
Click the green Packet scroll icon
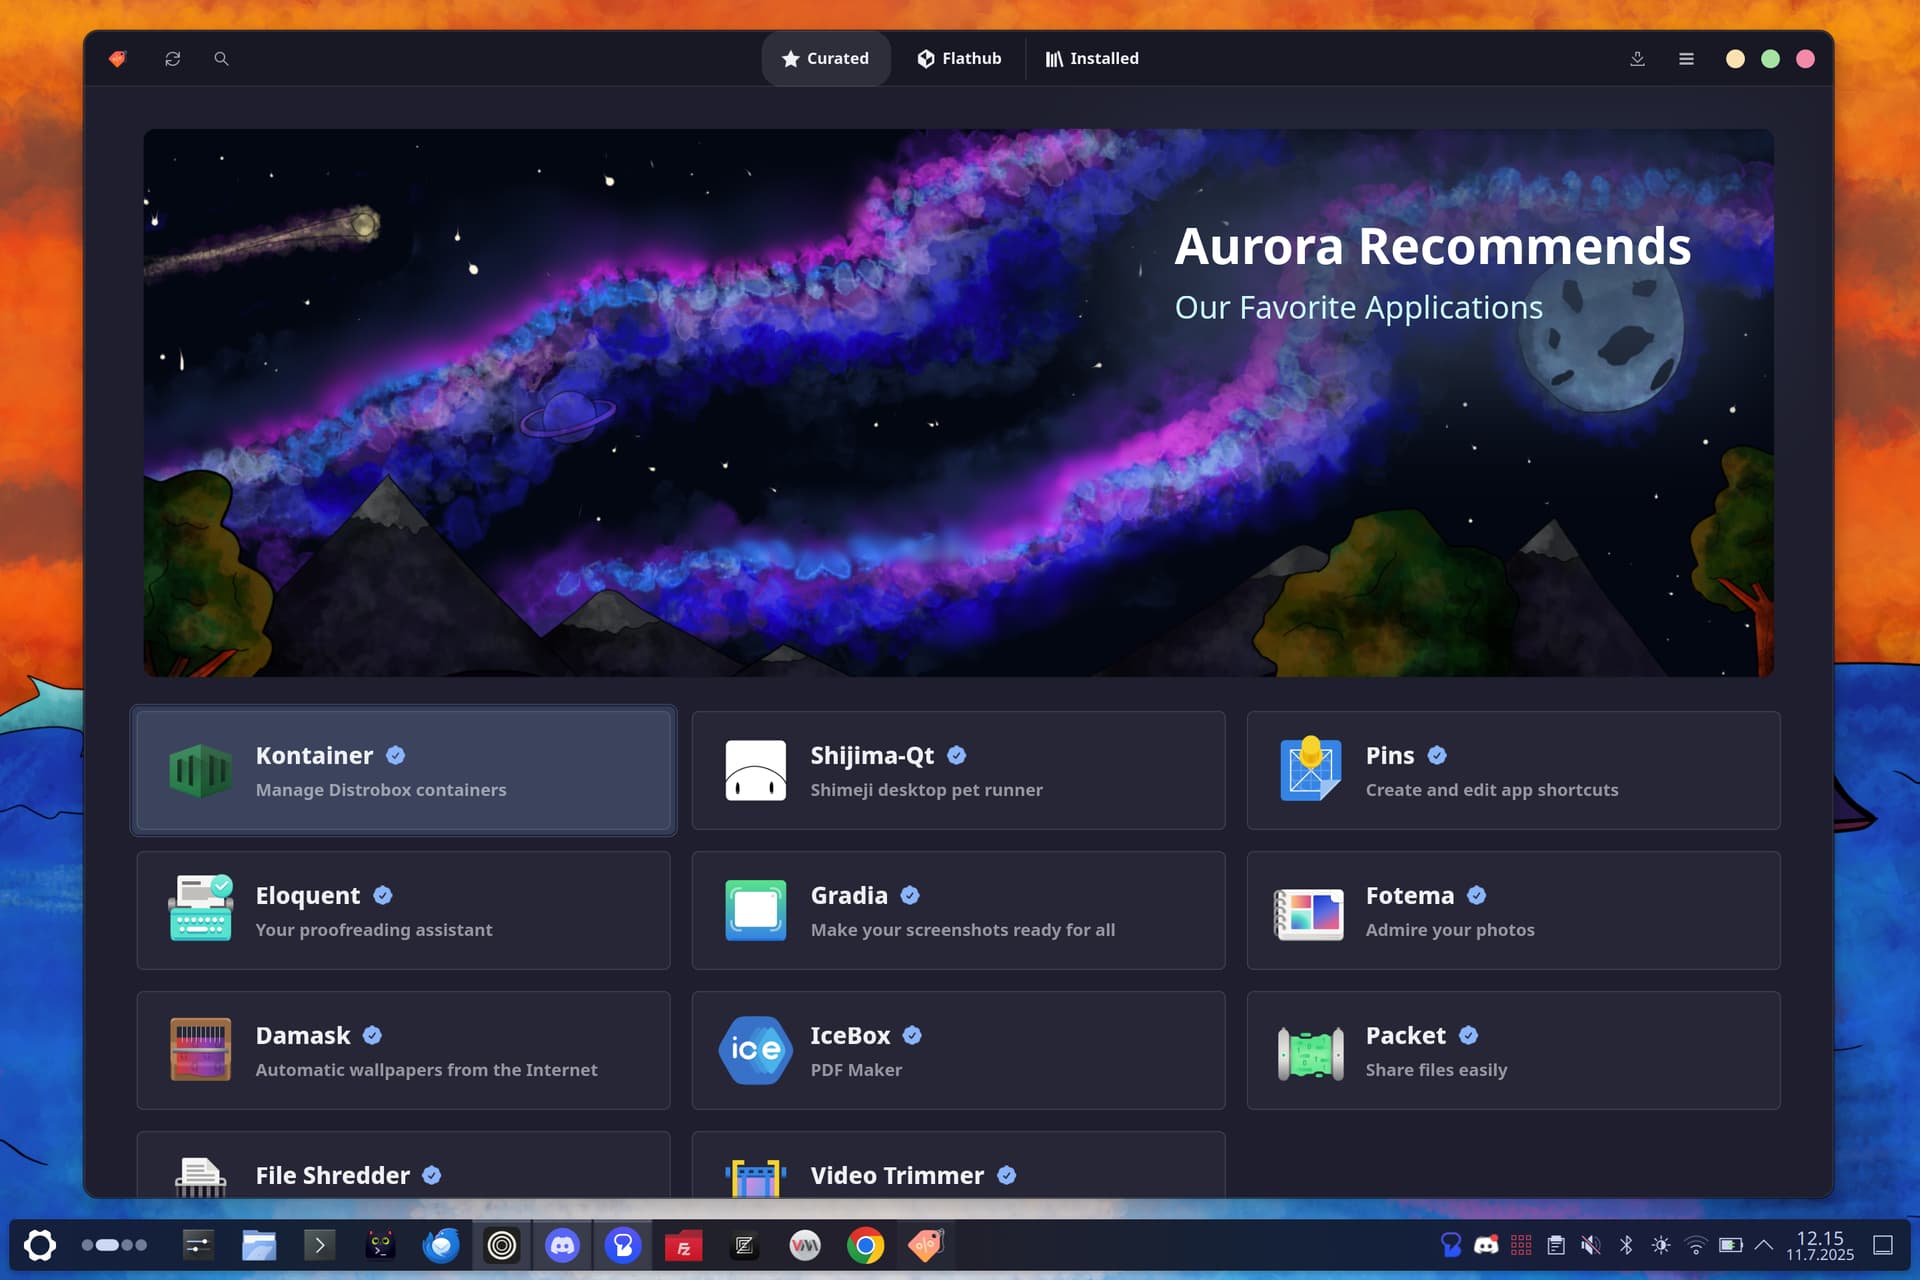(1310, 1053)
